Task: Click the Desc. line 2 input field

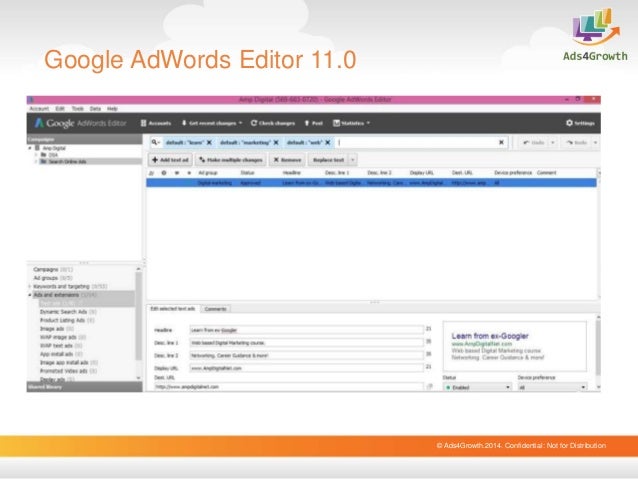Action: 306,356
